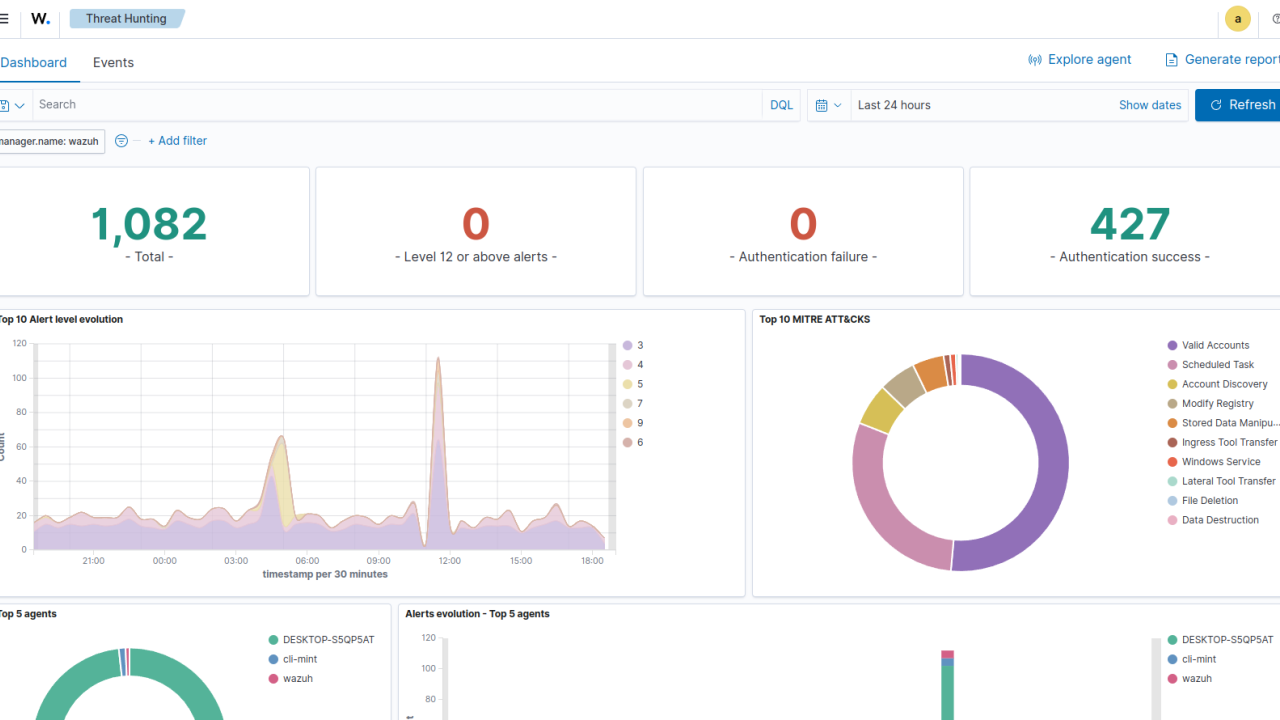This screenshot has height=720, width=1280.
Task: Toggle level 4 legend color swatch
Action: (628, 365)
